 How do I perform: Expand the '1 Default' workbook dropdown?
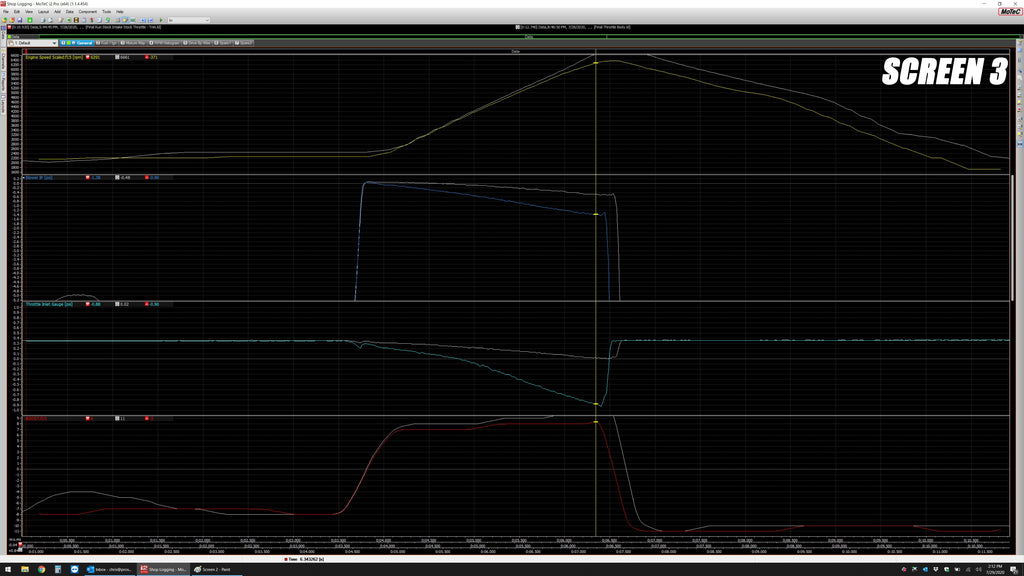(x=54, y=43)
